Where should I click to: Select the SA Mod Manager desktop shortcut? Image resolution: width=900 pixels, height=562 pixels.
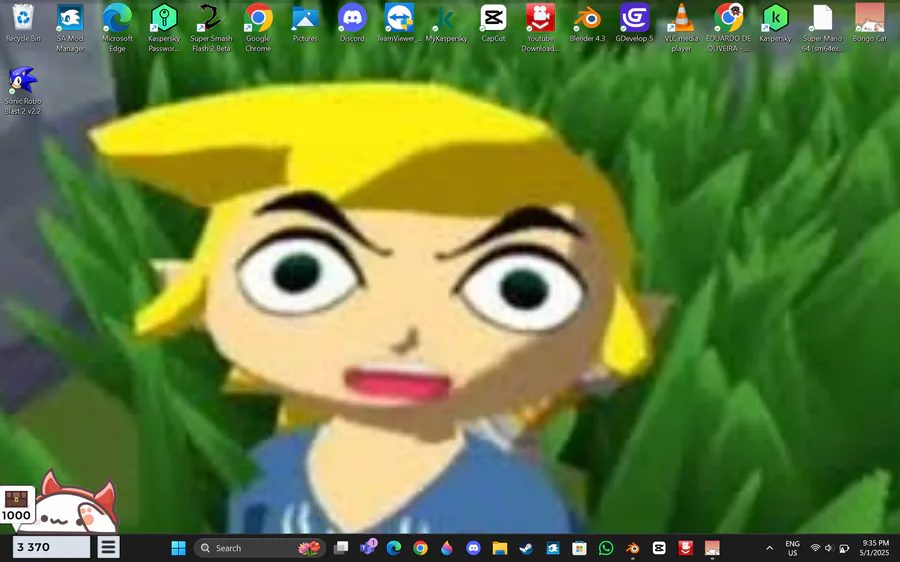point(70,28)
